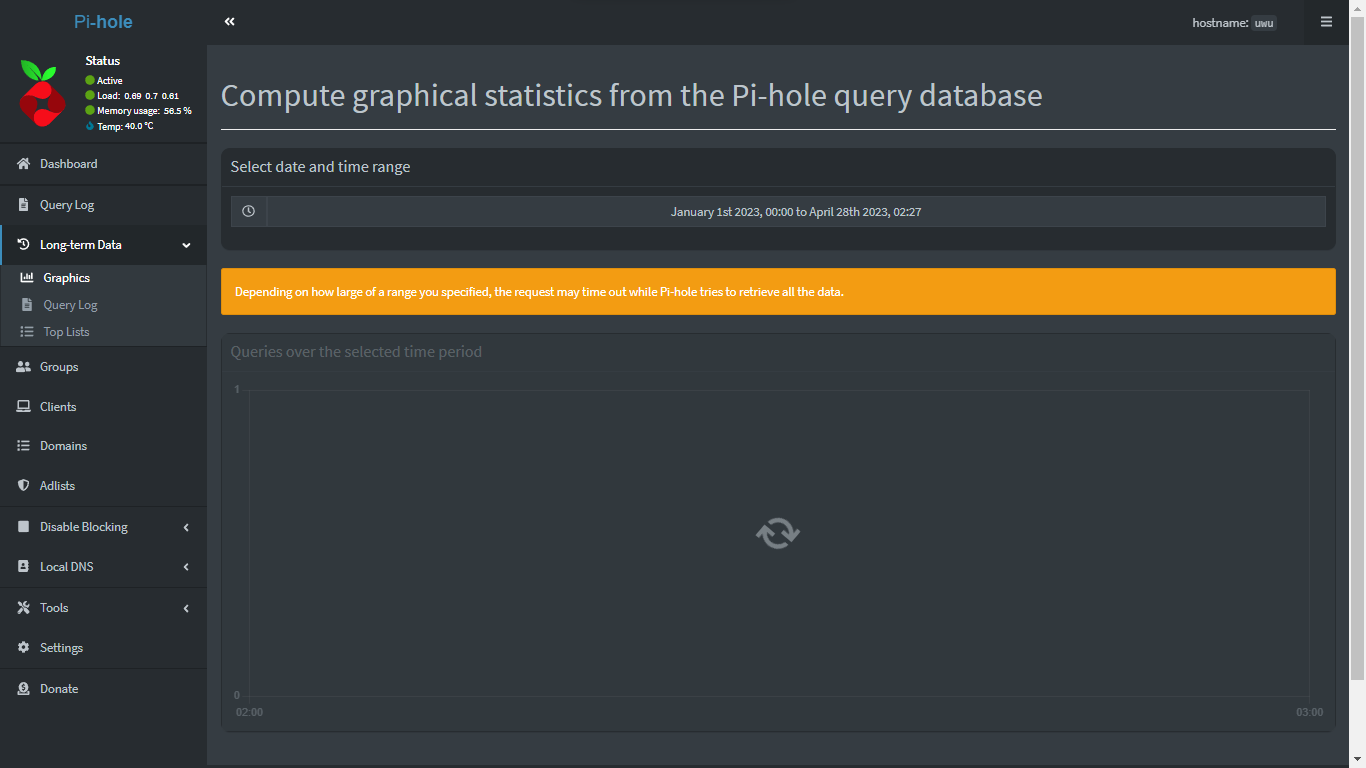Screen dimensions: 1366x768
Task: Expand the Tools submenu arrow
Action: pos(186,608)
